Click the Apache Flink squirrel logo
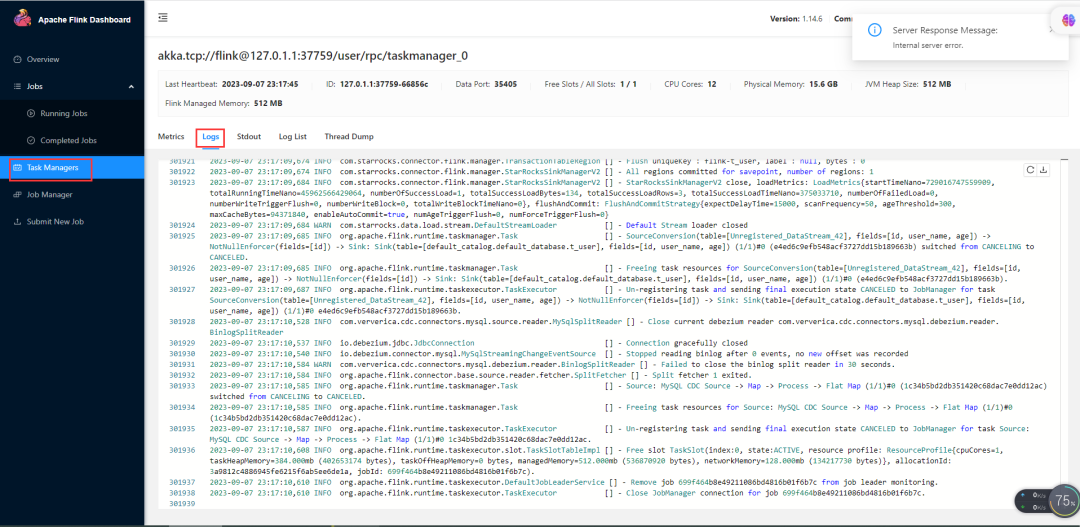The image size is (1080, 527). click(x=22, y=19)
